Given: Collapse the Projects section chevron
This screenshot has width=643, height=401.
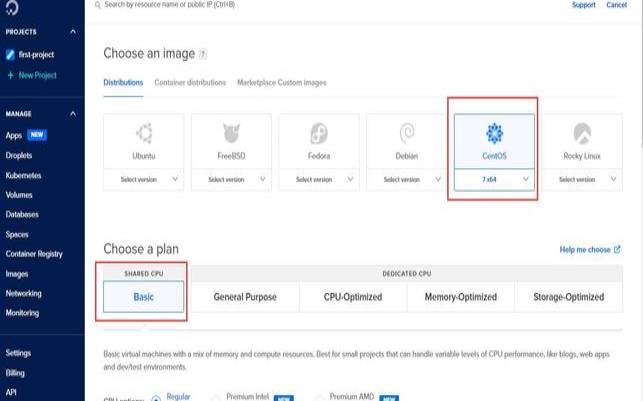Looking at the screenshot, I should point(73,32).
